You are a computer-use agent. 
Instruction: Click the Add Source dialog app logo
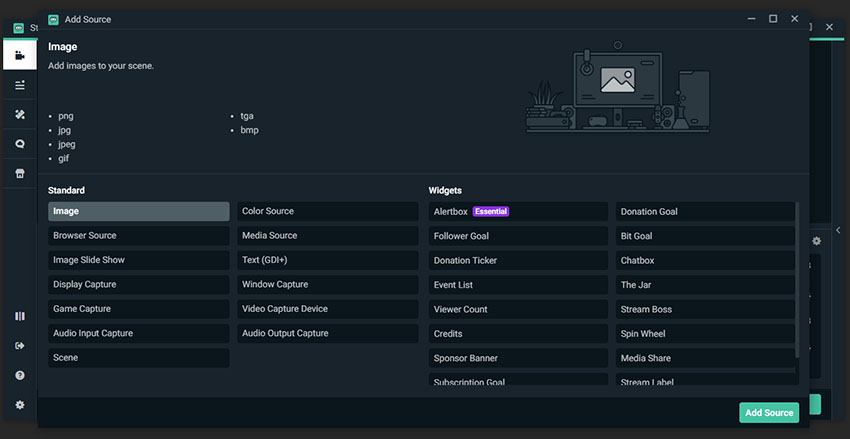point(53,20)
